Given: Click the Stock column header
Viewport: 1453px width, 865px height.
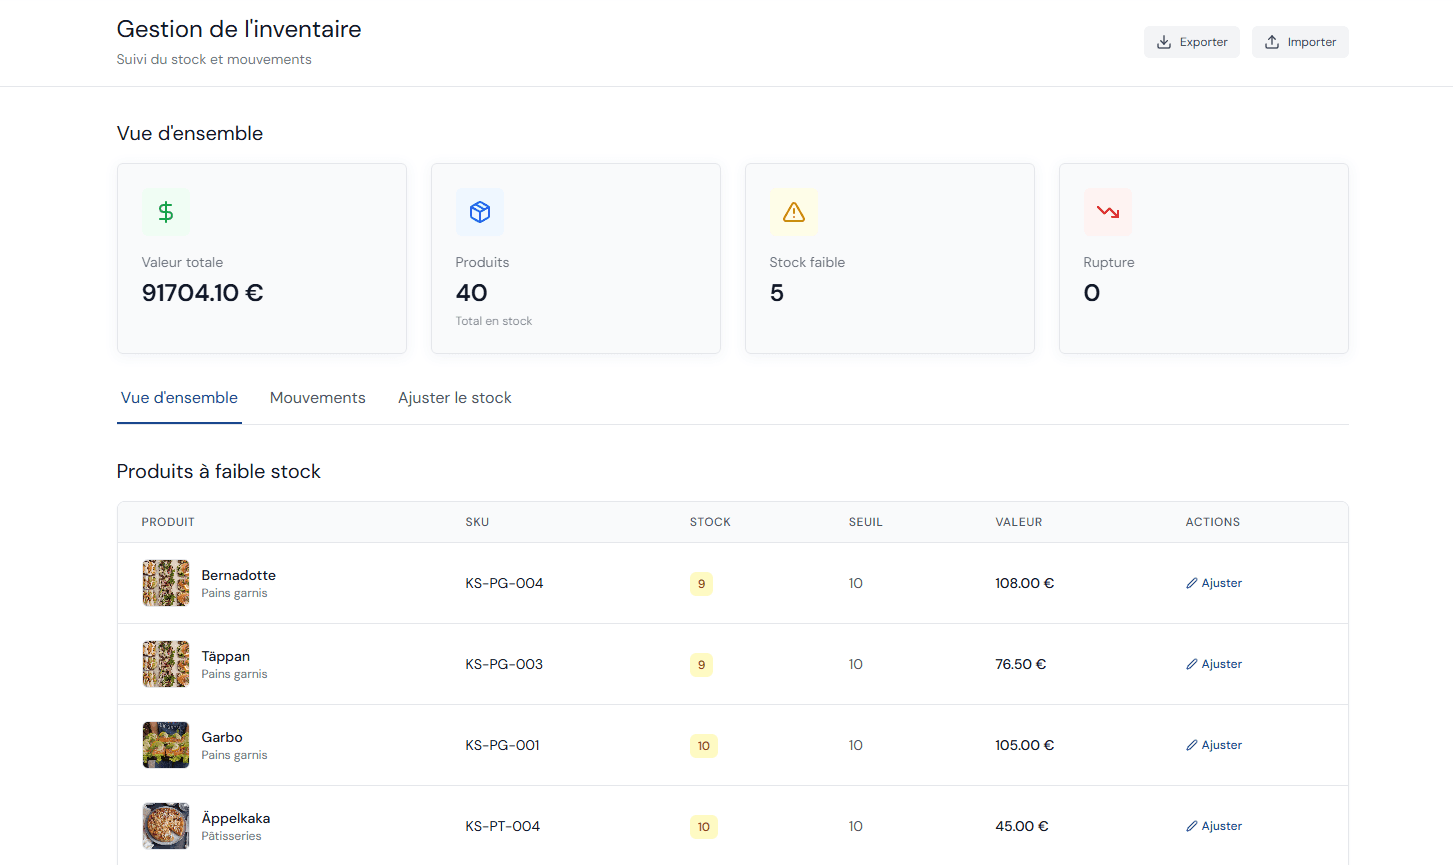Looking at the screenshot, I should pos(710,522).
